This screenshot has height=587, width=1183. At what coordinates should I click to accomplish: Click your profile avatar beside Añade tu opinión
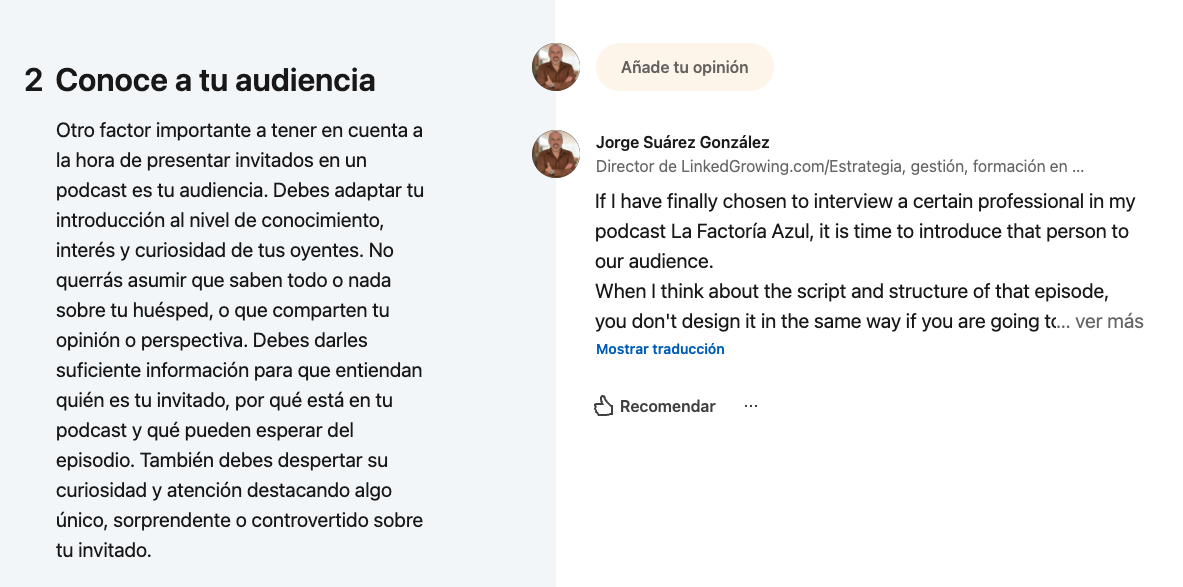[x=556, y=68]
